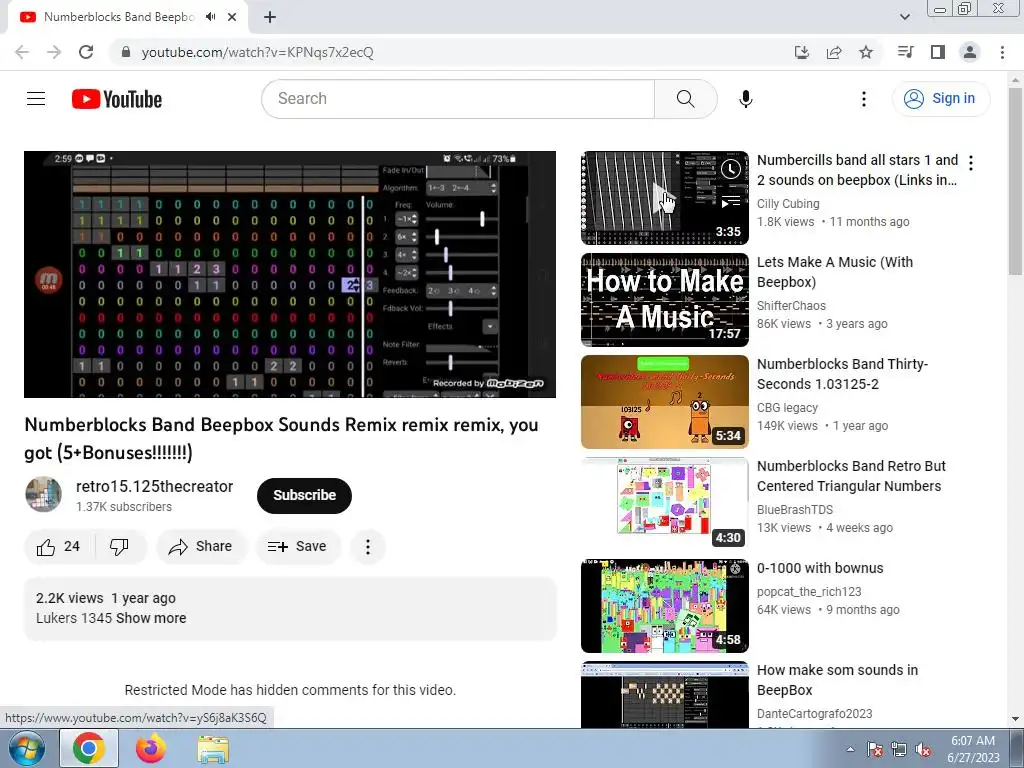
Task: Expand description with Show more
Action: pyautogui.click(x=151, y=618)
